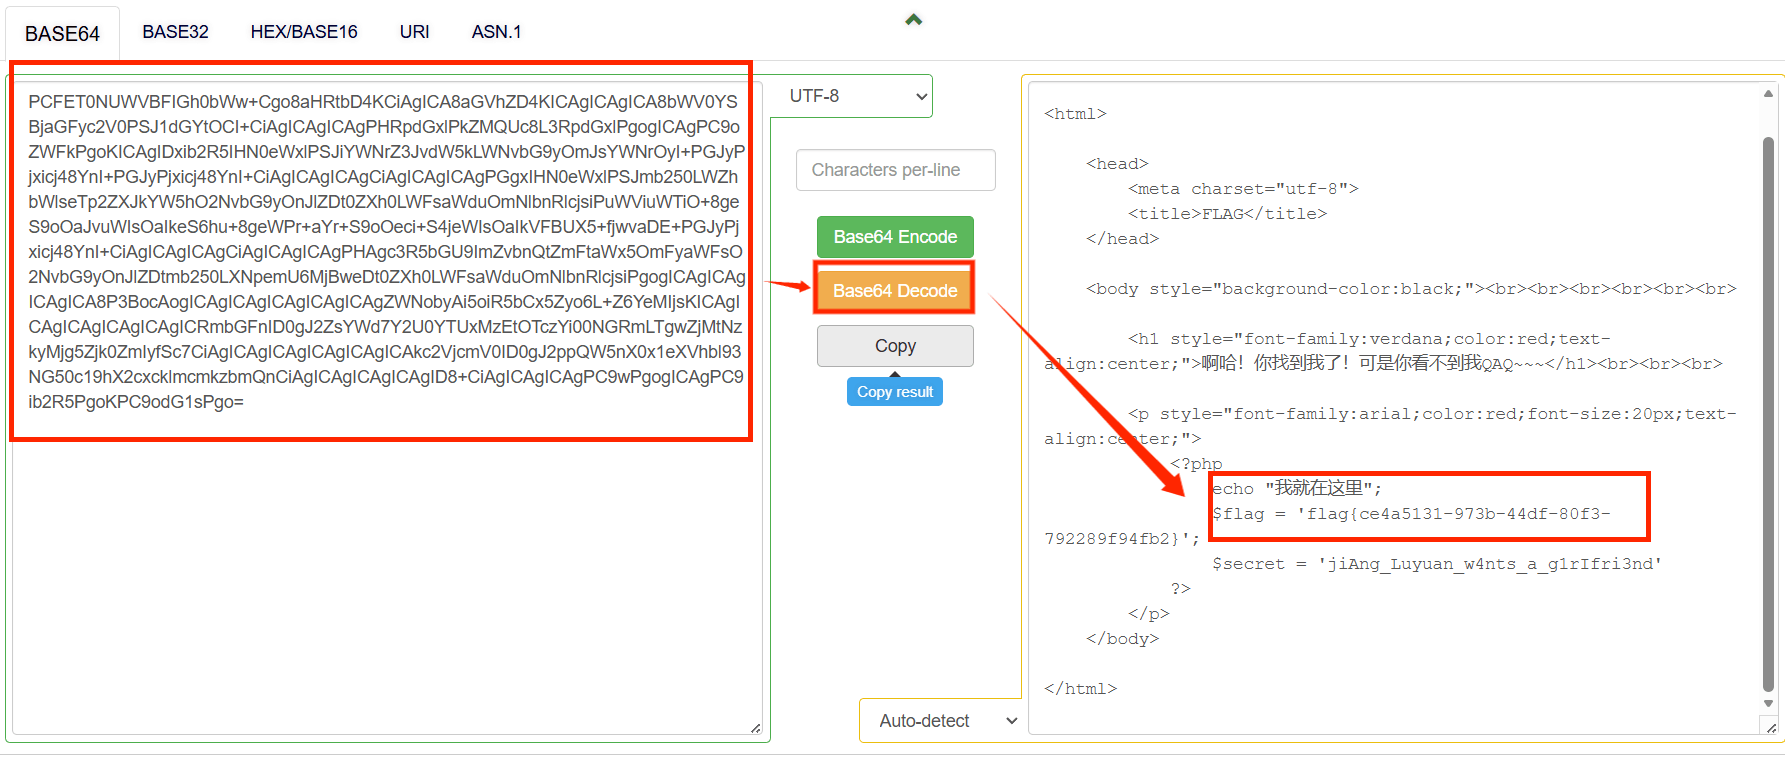This screenshot has width=1785, height=759.
Task: Click the closing '</html>' line
Action: [x=1080, y=689]
